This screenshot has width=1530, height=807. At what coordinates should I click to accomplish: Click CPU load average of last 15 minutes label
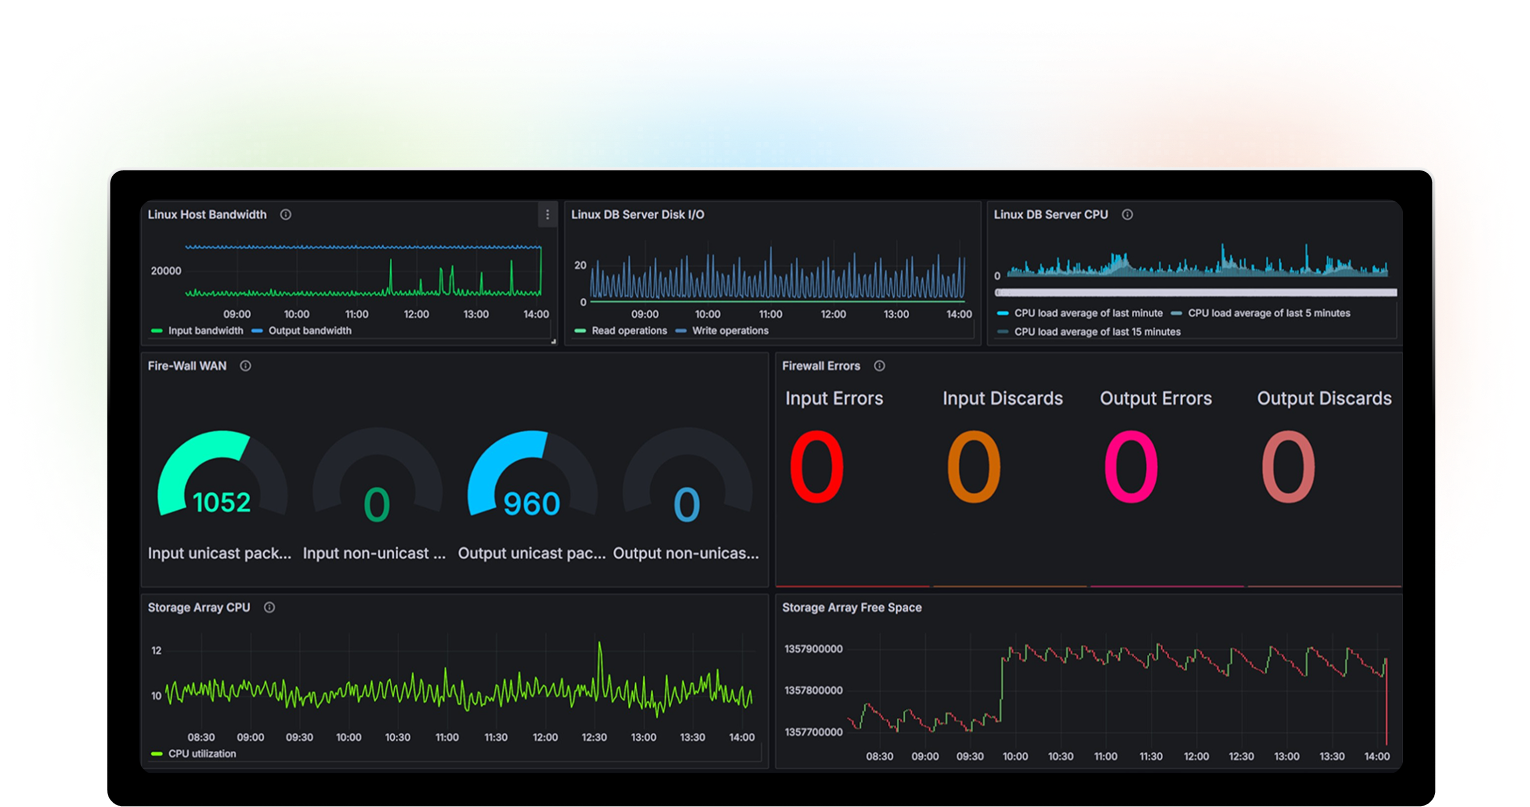[x=1097, y=332]
